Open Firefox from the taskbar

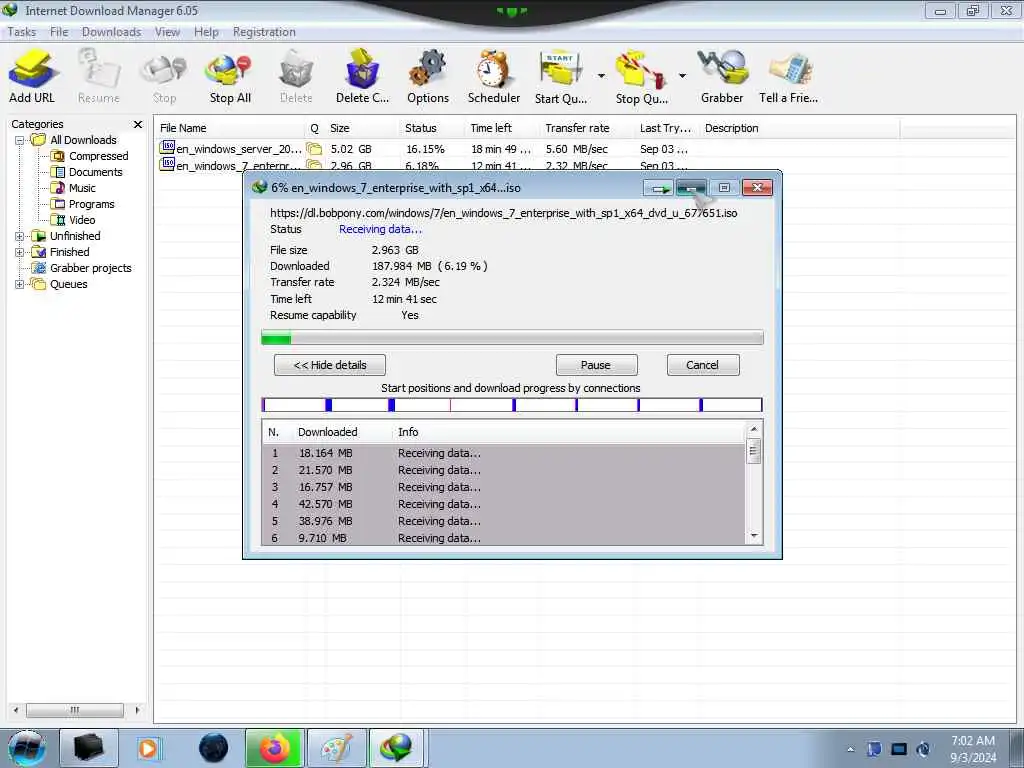tap(274, 748)
